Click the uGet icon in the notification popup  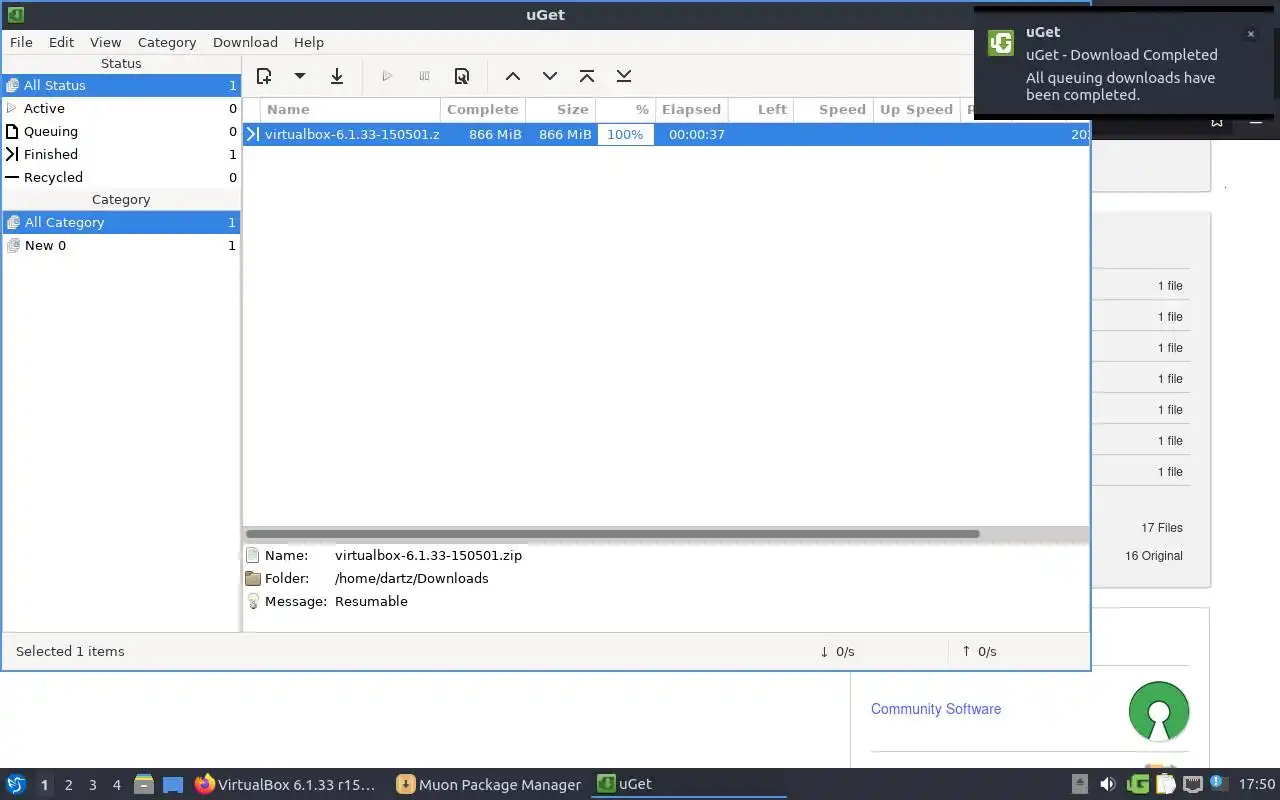[1001, 43]
